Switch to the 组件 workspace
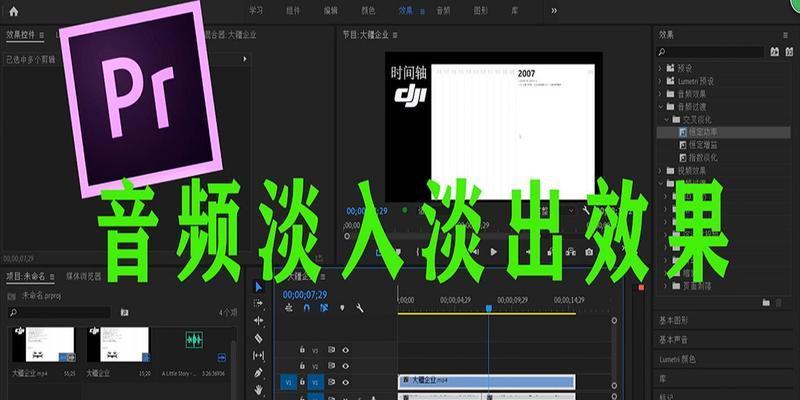Viewport: 800px width, 400px height. [x=293, y=11]
